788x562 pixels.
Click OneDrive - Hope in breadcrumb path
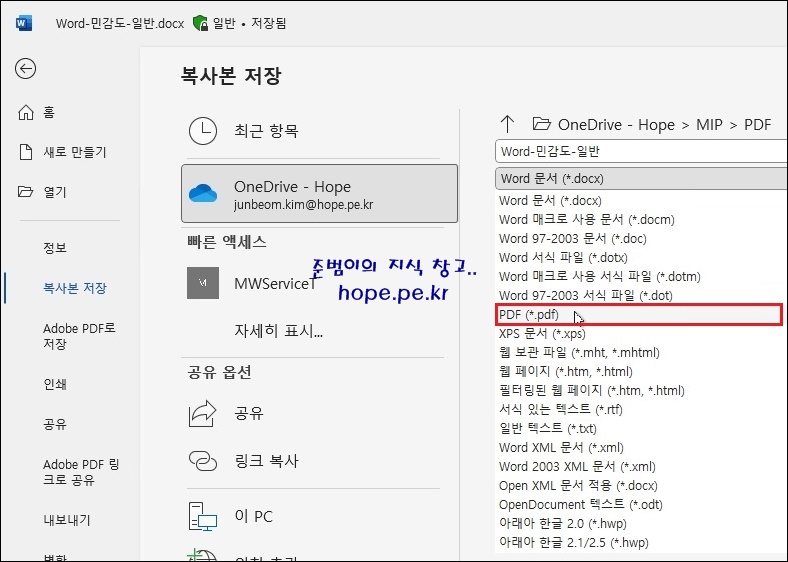pos(616,125)
